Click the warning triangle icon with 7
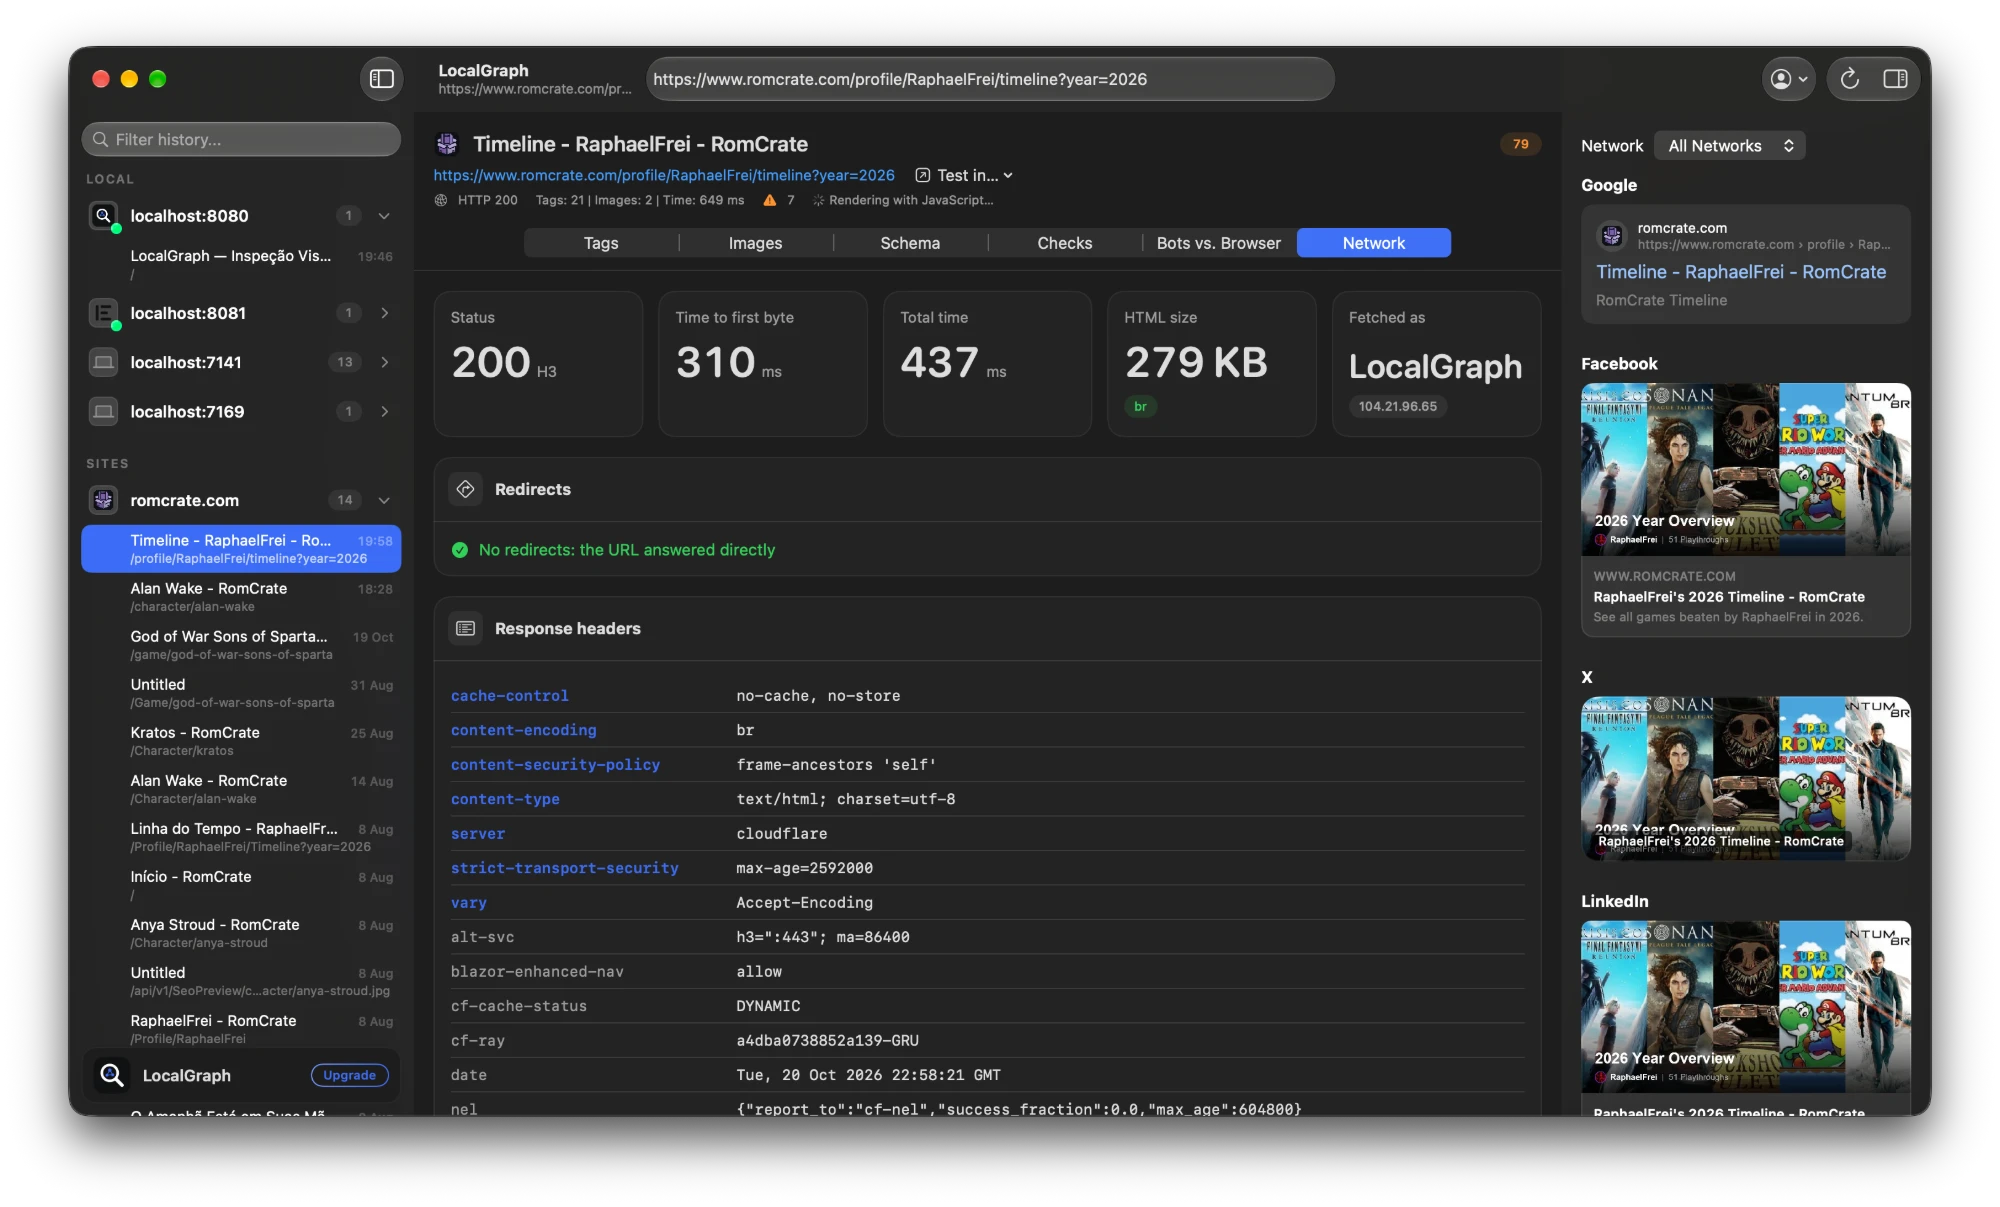This screenshot has width=2000, height=1207. [769, 200]
